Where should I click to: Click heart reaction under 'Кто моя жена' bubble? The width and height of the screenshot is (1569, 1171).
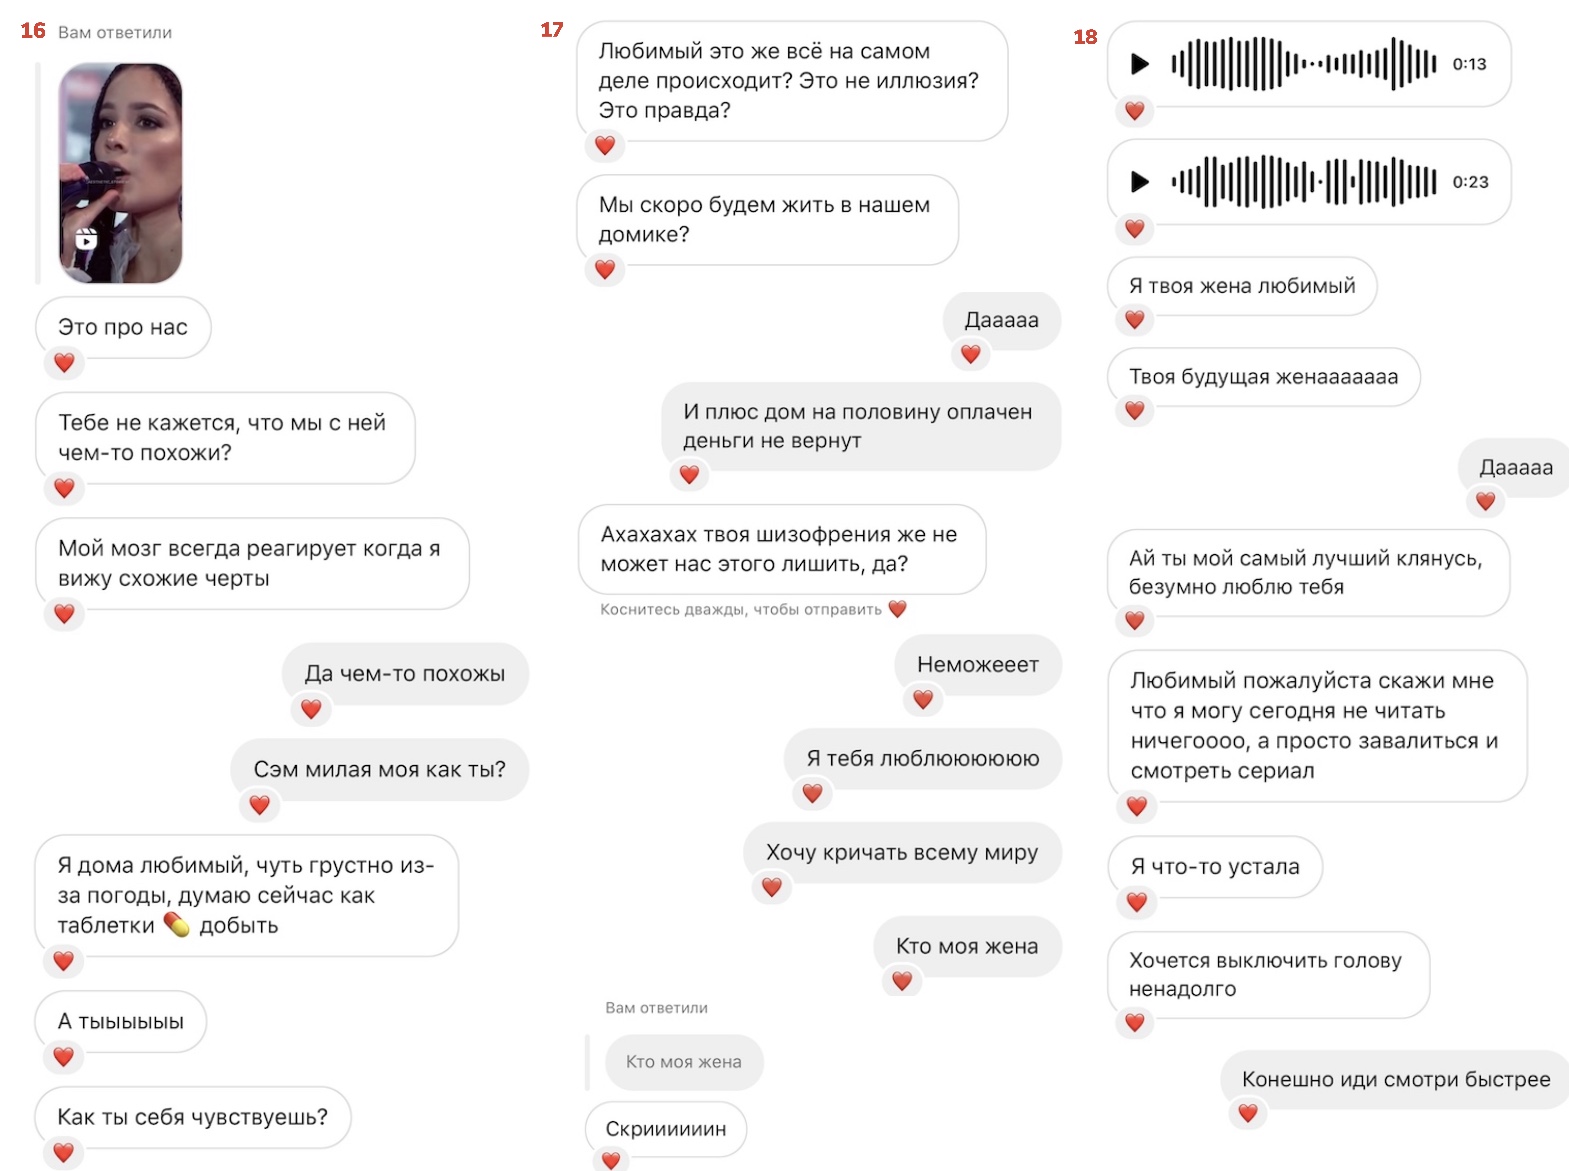pyautogui.click(x=902, y=981)
